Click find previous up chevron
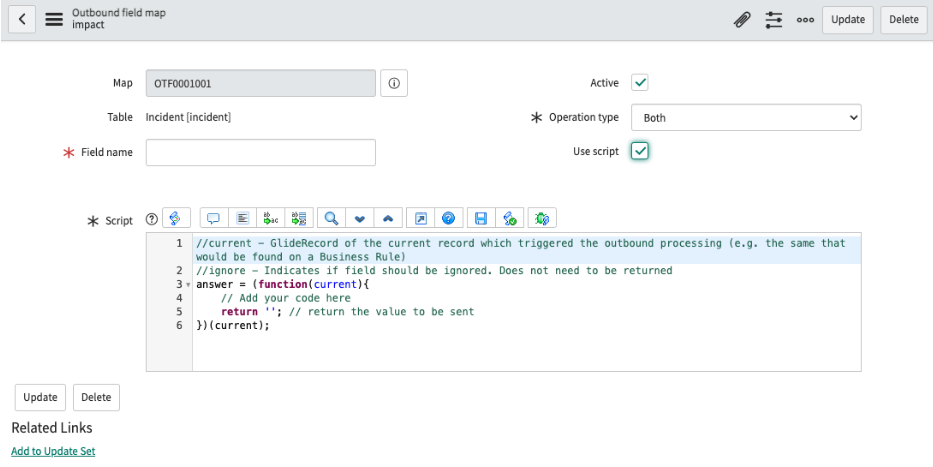This screenshot has width=933, height=467. (x=388, y=218)
